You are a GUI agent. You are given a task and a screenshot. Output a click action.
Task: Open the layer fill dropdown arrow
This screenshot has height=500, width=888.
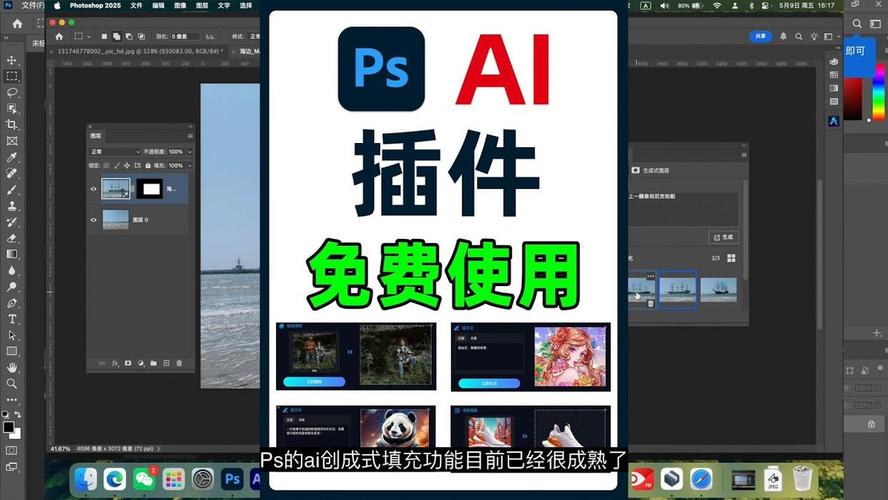(x=190, y=165)
